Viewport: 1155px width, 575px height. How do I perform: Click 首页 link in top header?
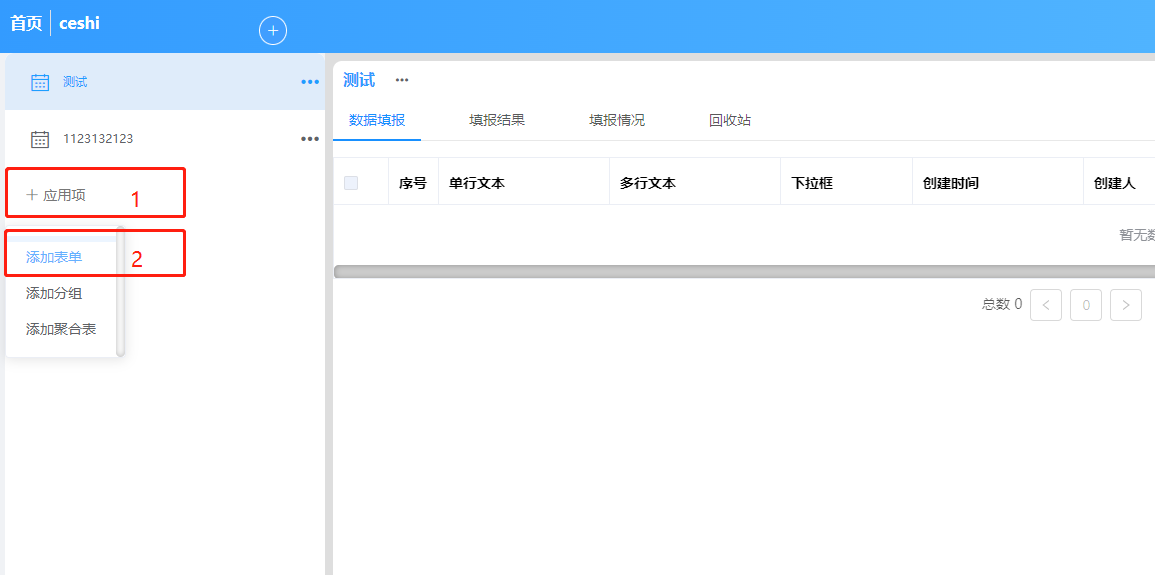[x=26, y=23]
